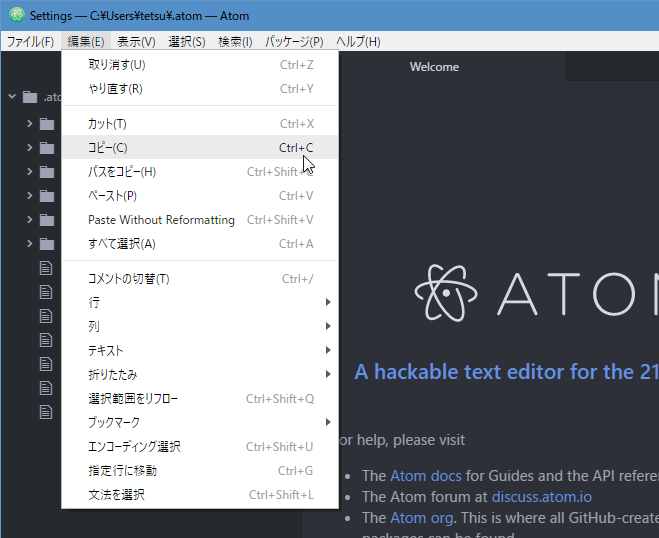The height and width of the screenshot is (538, 659).
Task: Open the ブックマーク submenu
Action: coord(114,422)
